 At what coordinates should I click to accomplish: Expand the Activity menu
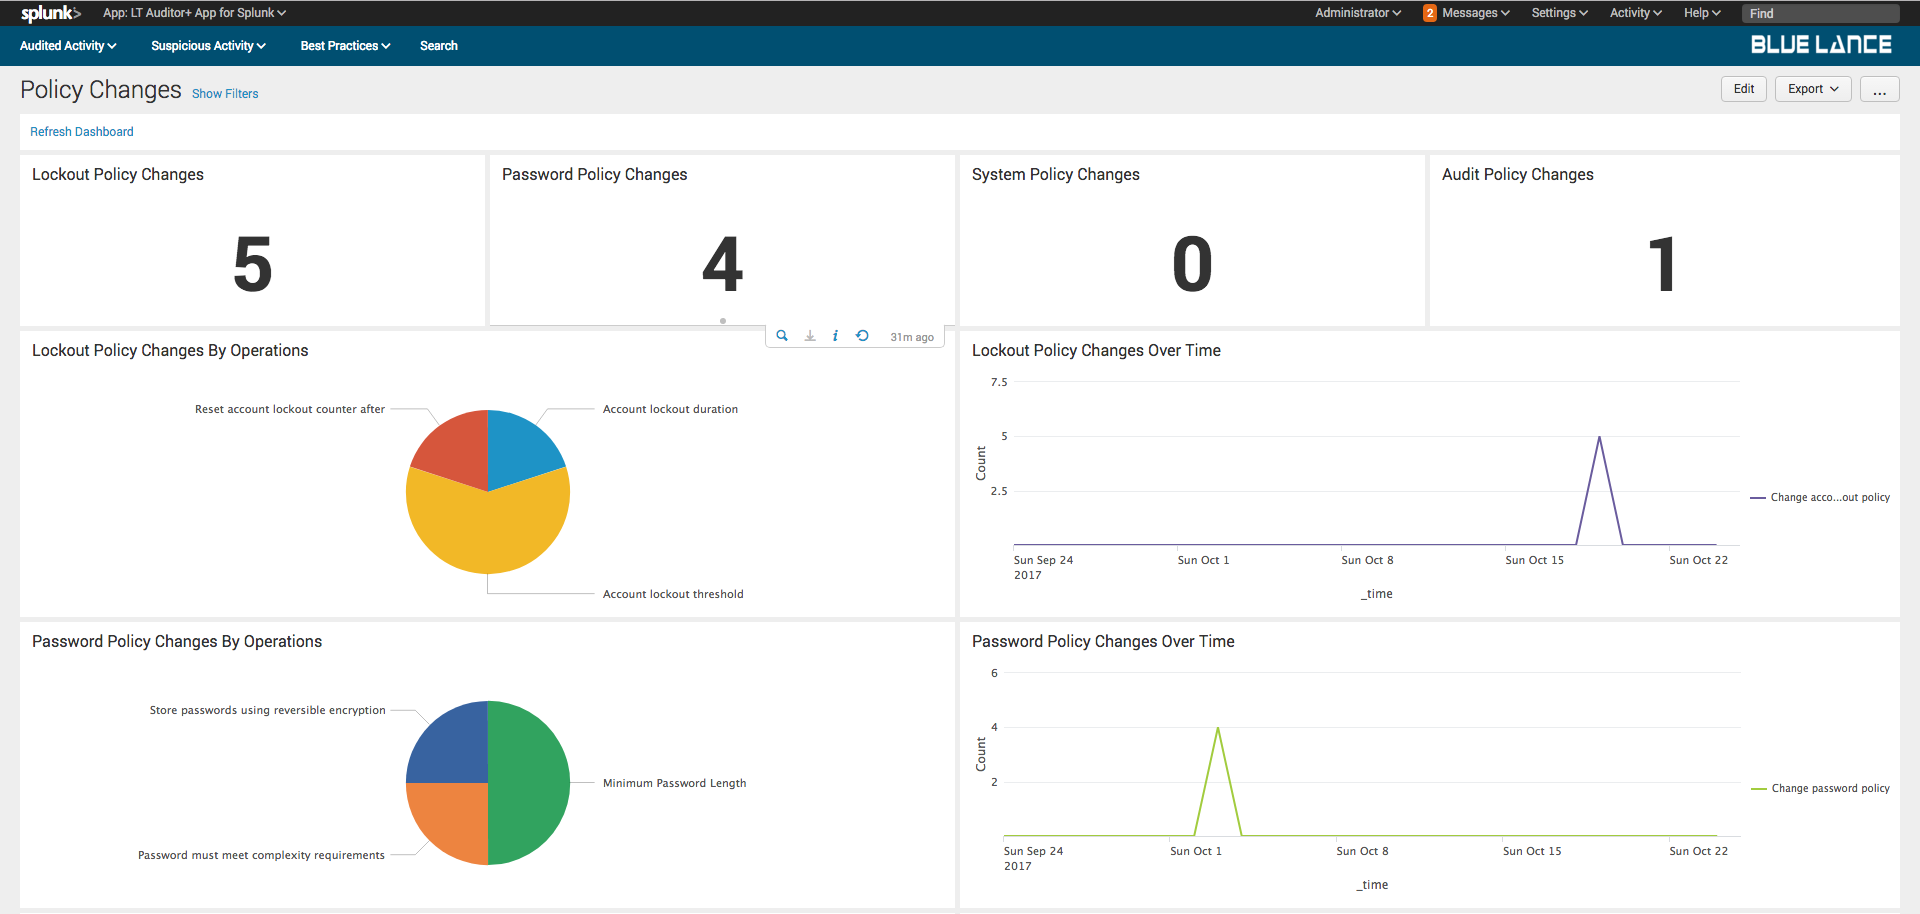point(1635,13)
